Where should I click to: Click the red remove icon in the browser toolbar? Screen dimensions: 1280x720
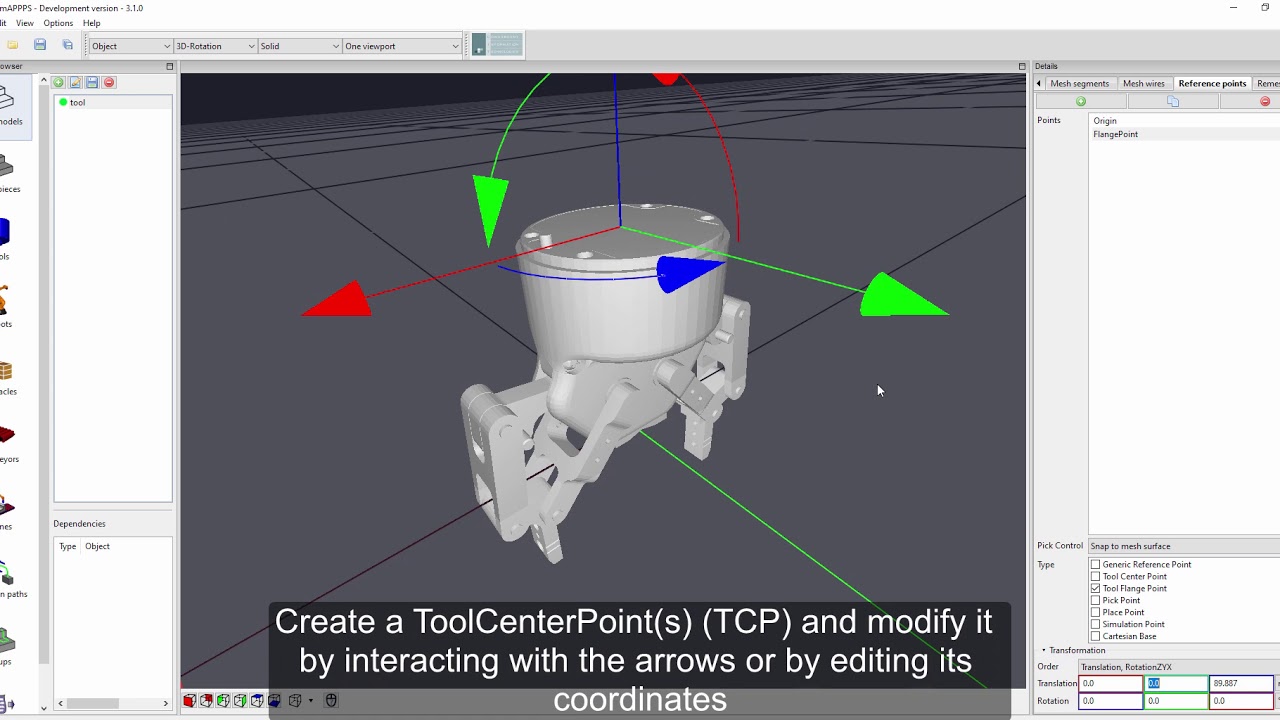pos(109,82)
